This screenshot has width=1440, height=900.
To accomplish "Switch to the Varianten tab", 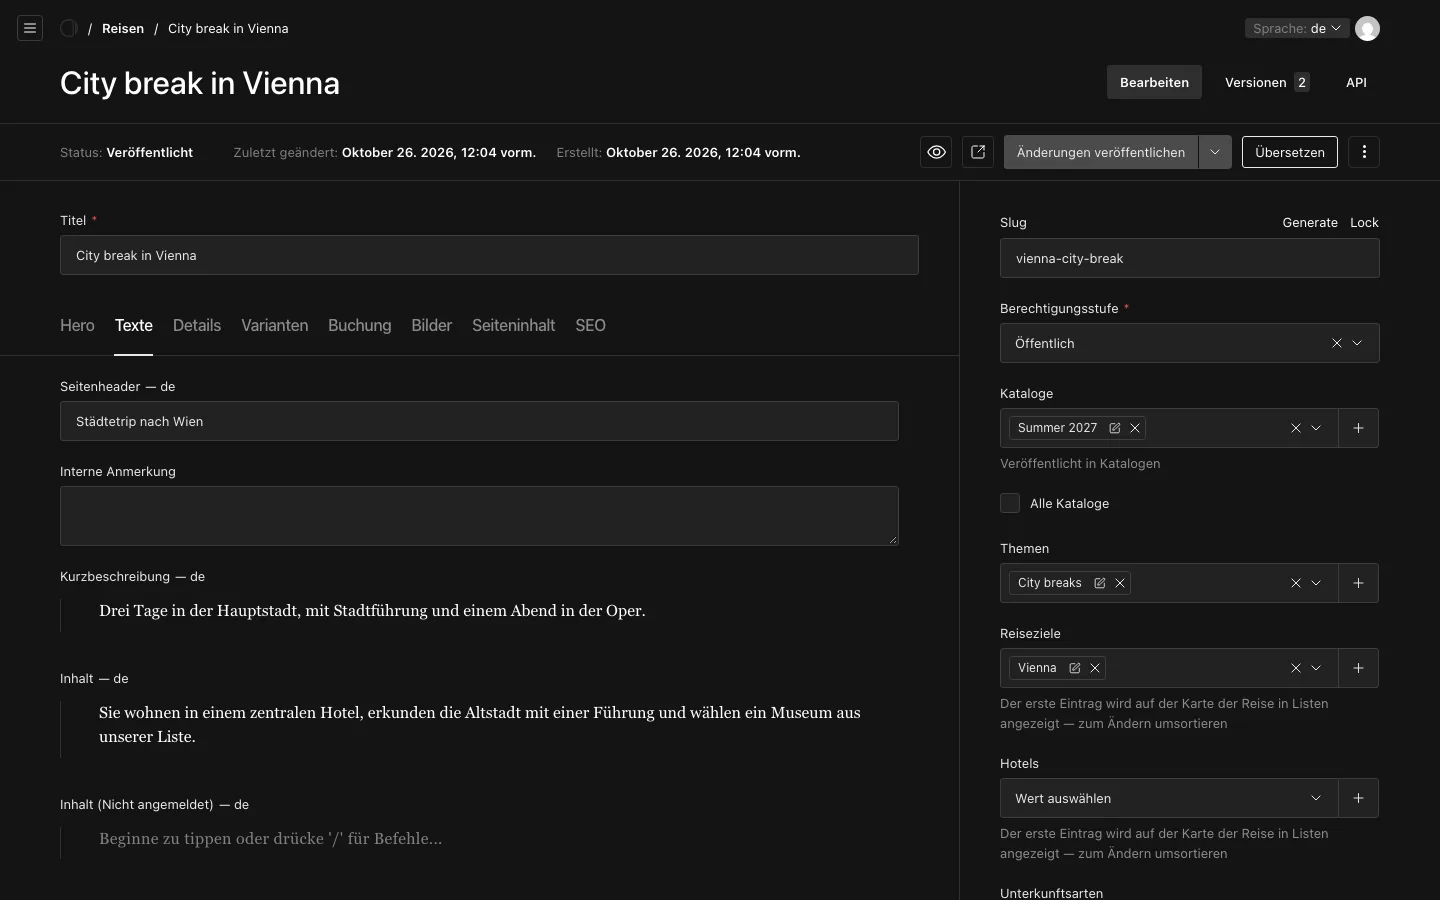I will point(274,325).
